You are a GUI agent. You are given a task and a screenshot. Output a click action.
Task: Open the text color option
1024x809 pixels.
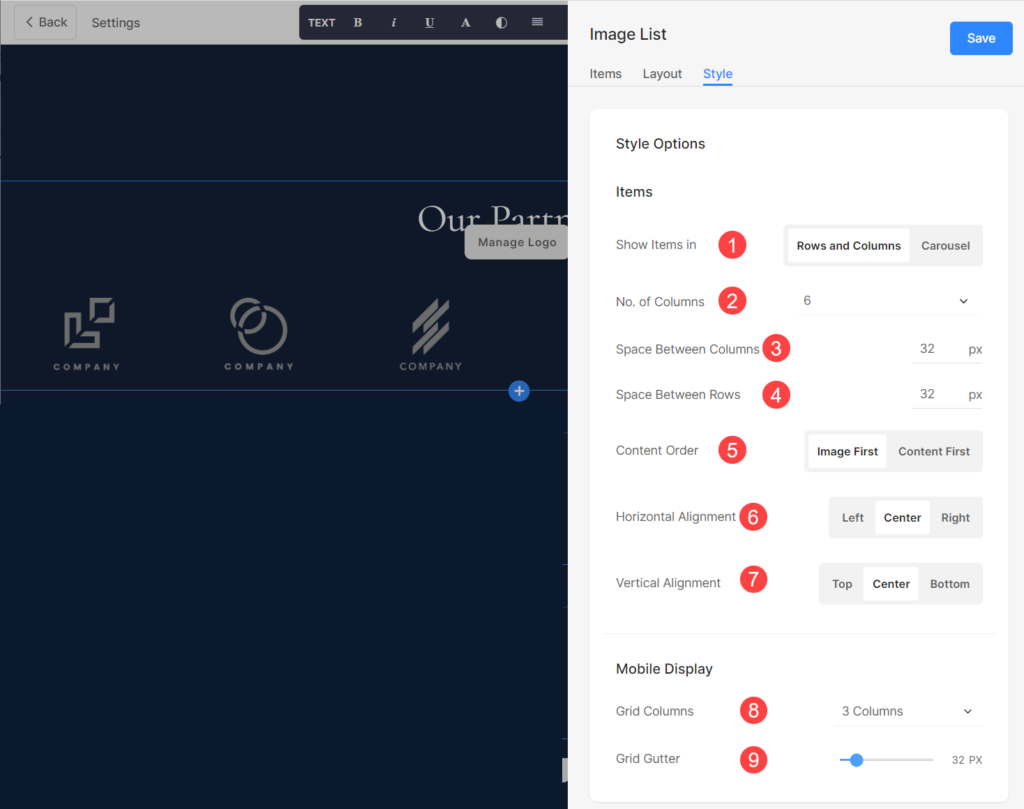pos(465,22)
